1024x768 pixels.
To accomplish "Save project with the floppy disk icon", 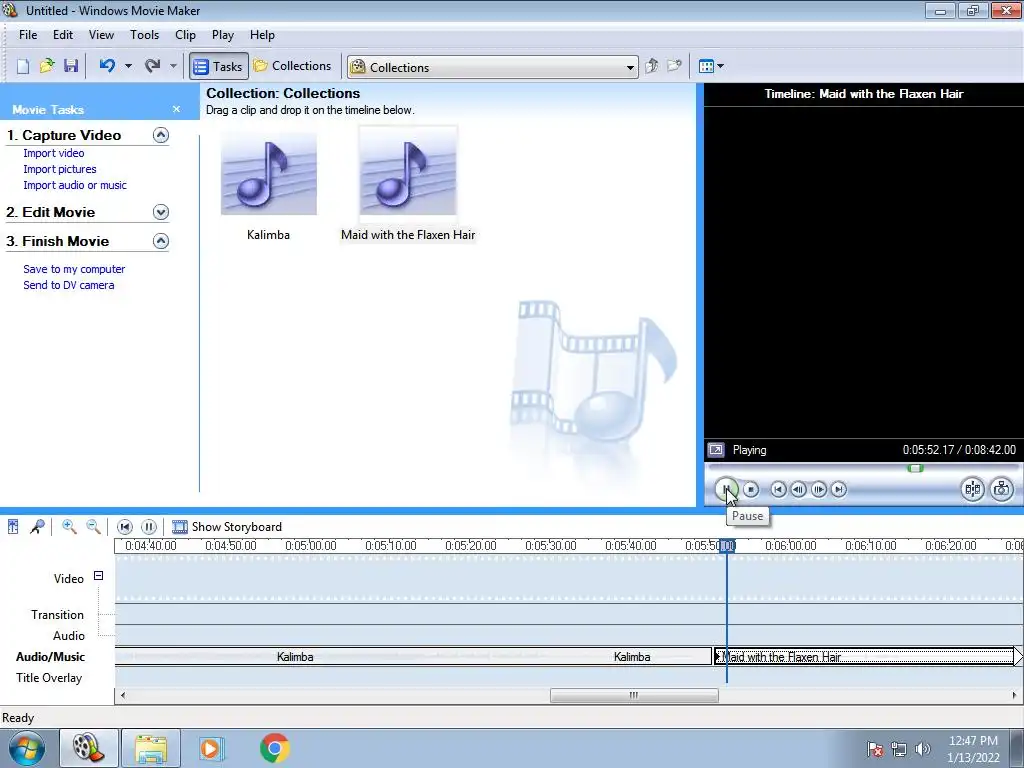I will tap(71, 66).
